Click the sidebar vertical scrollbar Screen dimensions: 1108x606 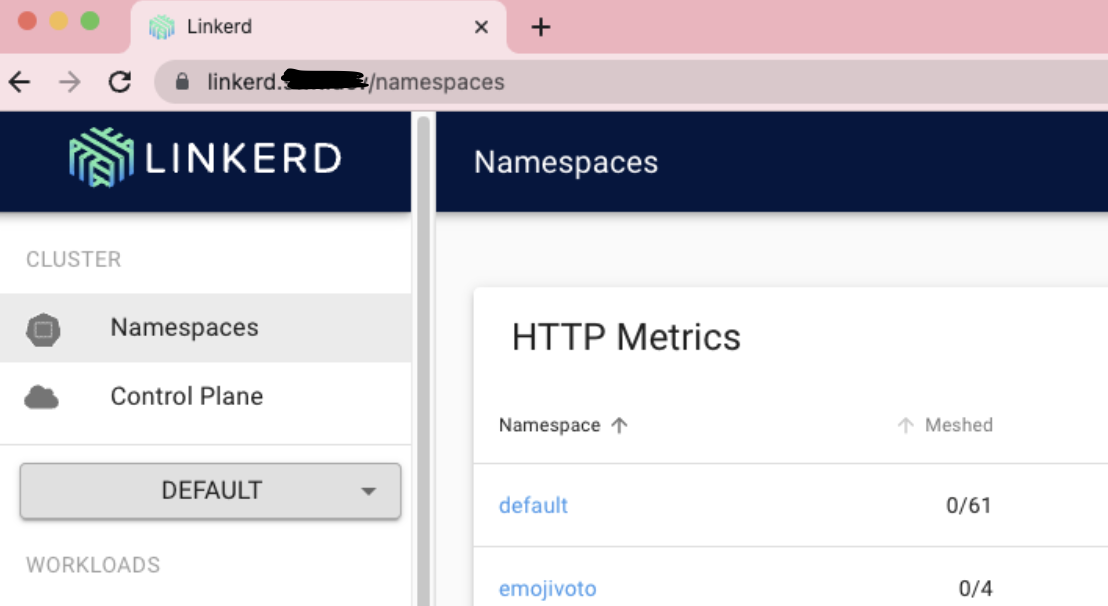point(423,360)
